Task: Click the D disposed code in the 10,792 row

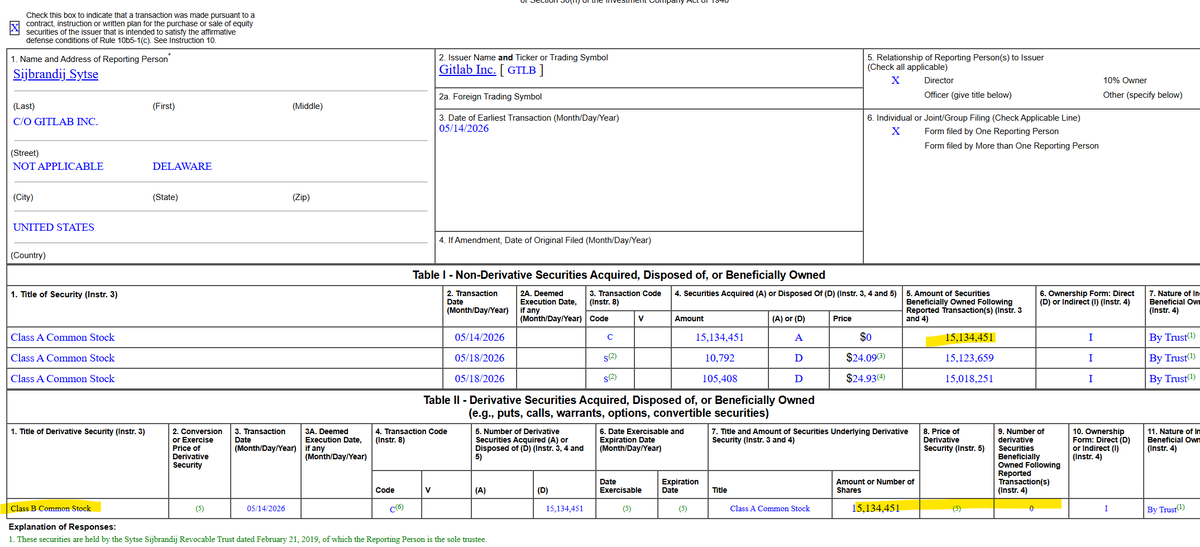Action: pyautogui.click(x=797, y=358)
